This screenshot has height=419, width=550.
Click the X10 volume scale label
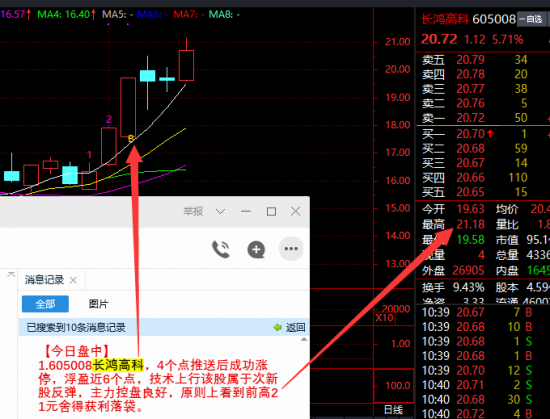point(384,318)
